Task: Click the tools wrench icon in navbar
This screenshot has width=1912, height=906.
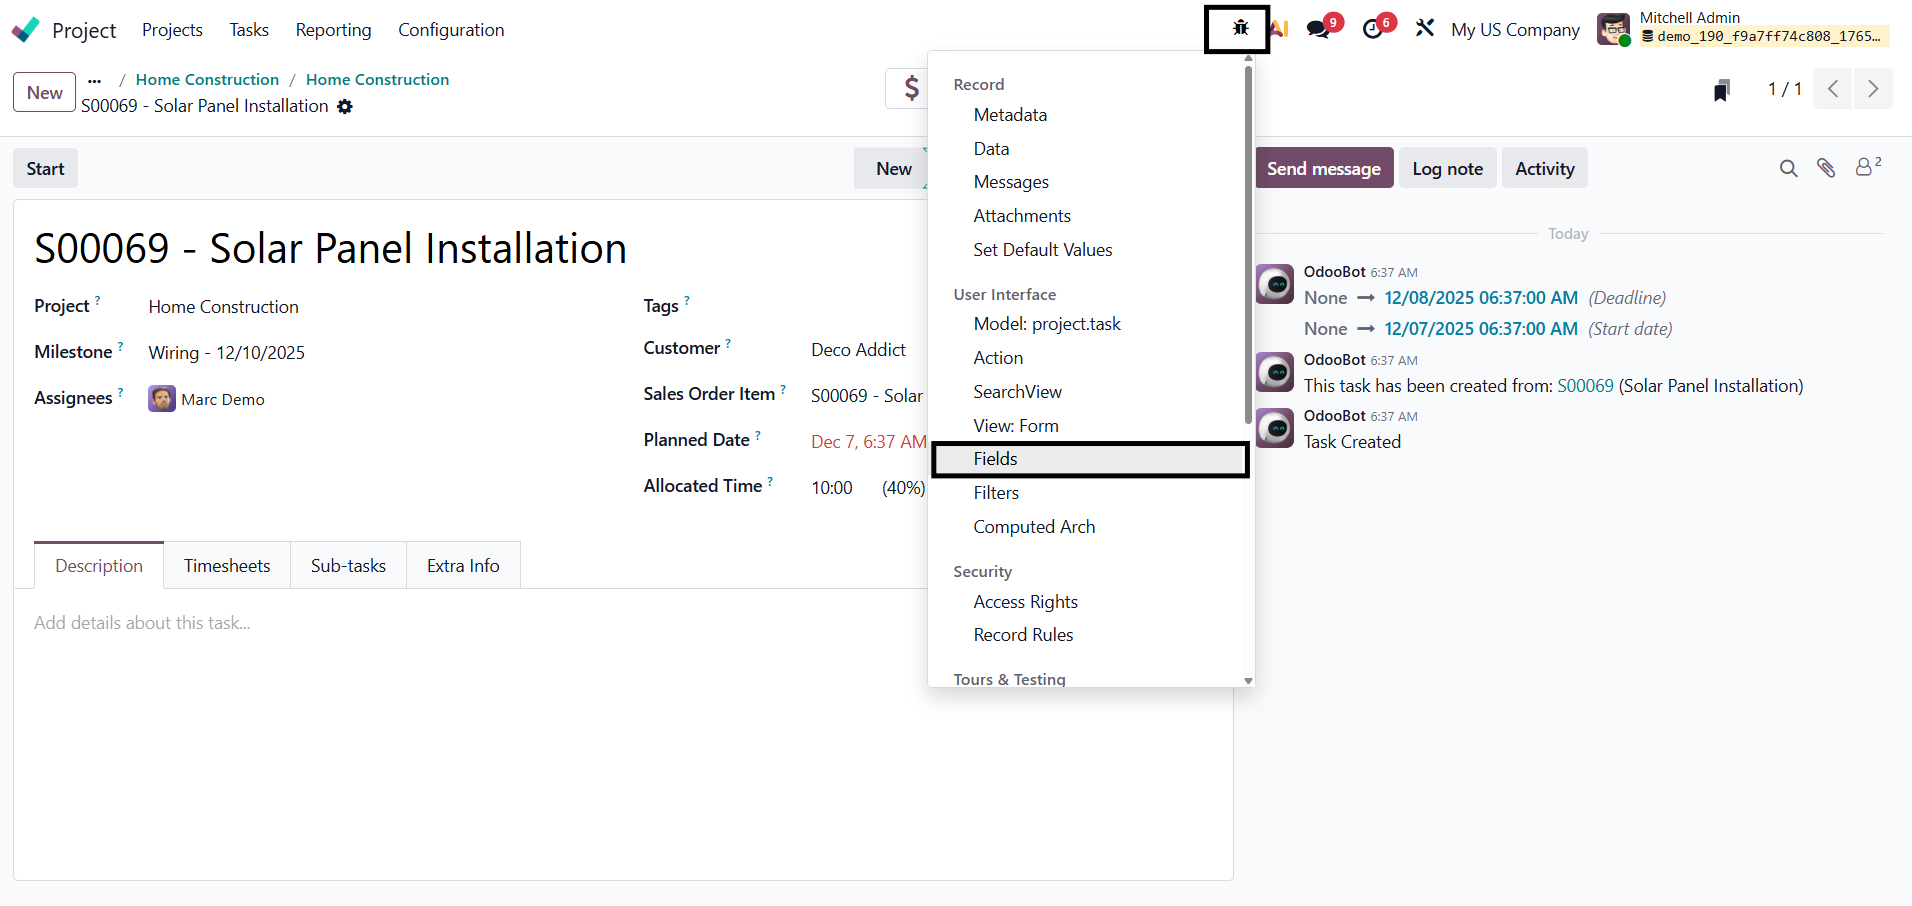Action: 1425,29
